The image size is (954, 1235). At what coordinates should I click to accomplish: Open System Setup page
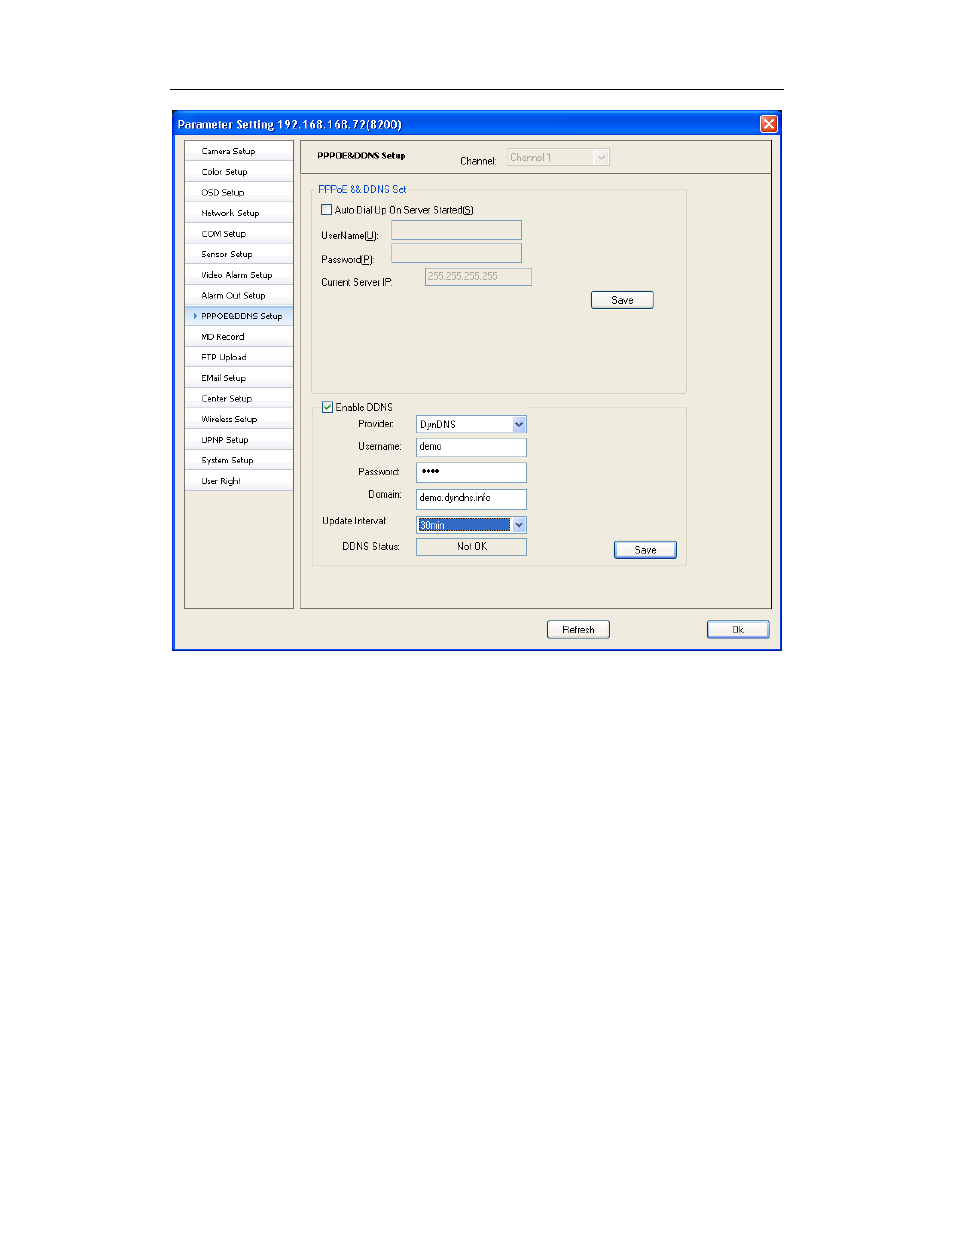coord(239,460)
